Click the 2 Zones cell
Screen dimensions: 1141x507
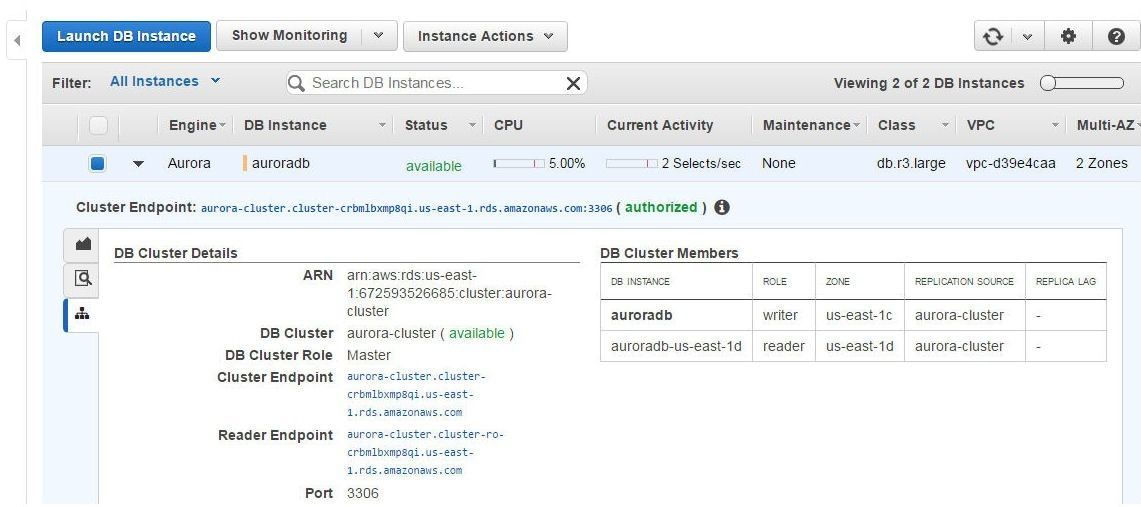pyautogui.click(x=1102, y=164)
